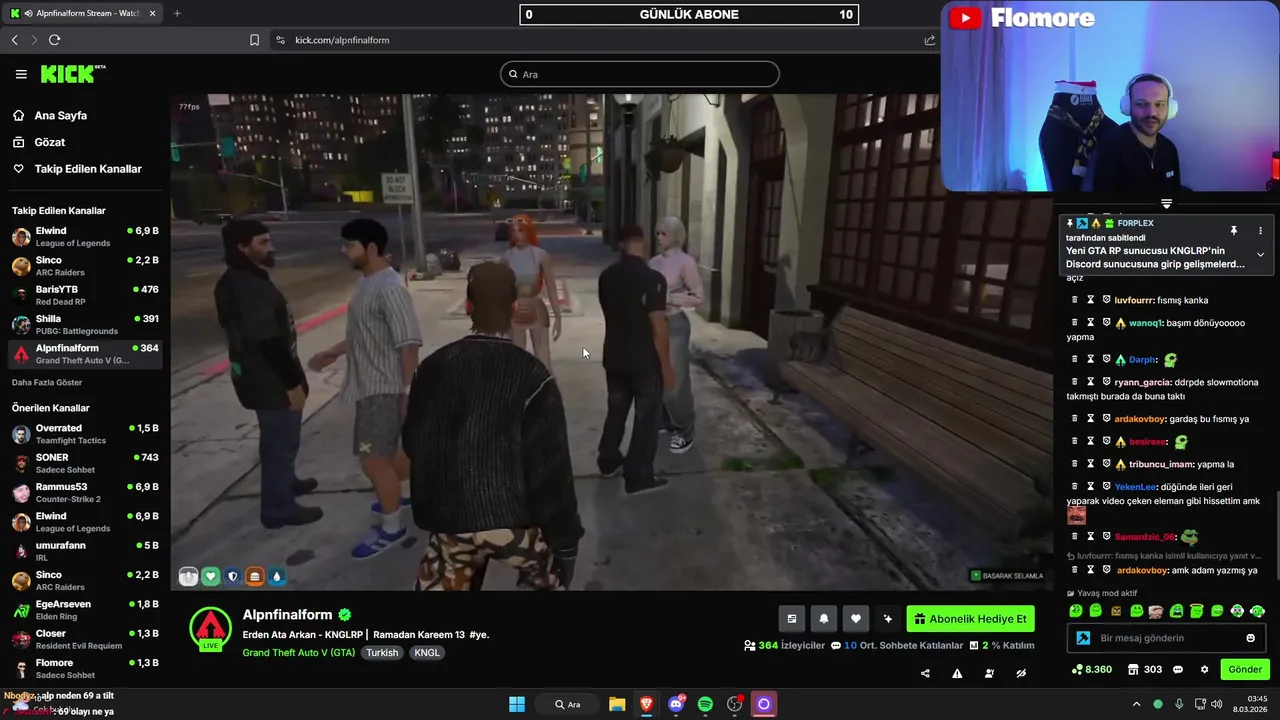Open a new browser tab

[177, 13]
